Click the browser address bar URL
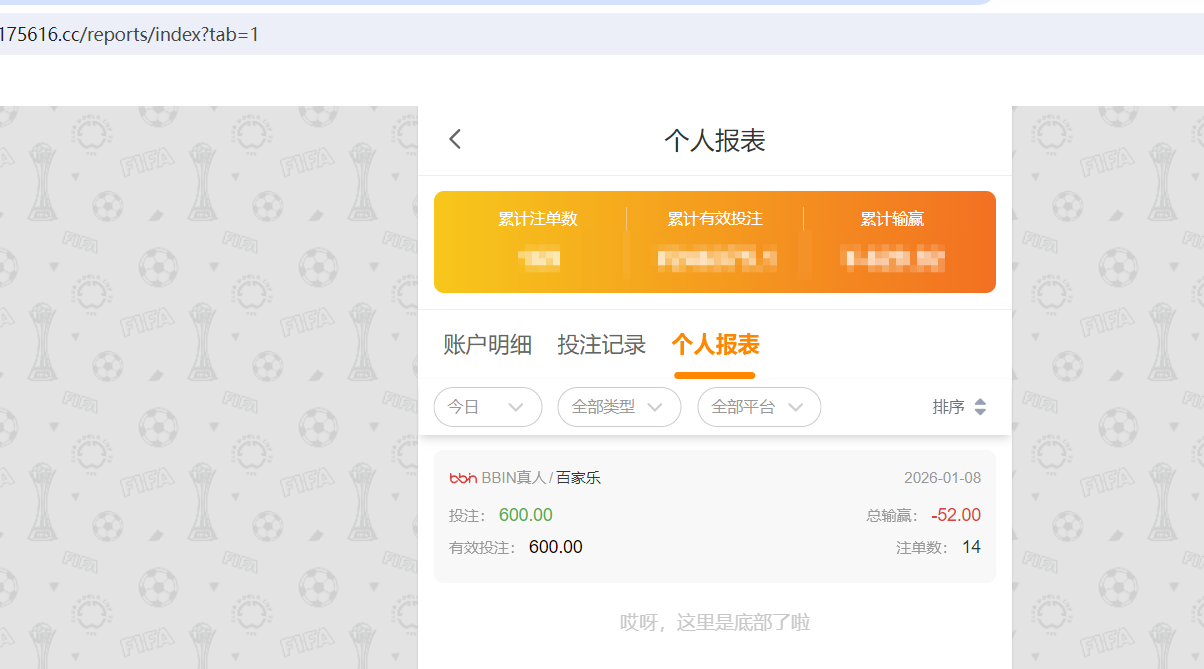 coord(130,34)
